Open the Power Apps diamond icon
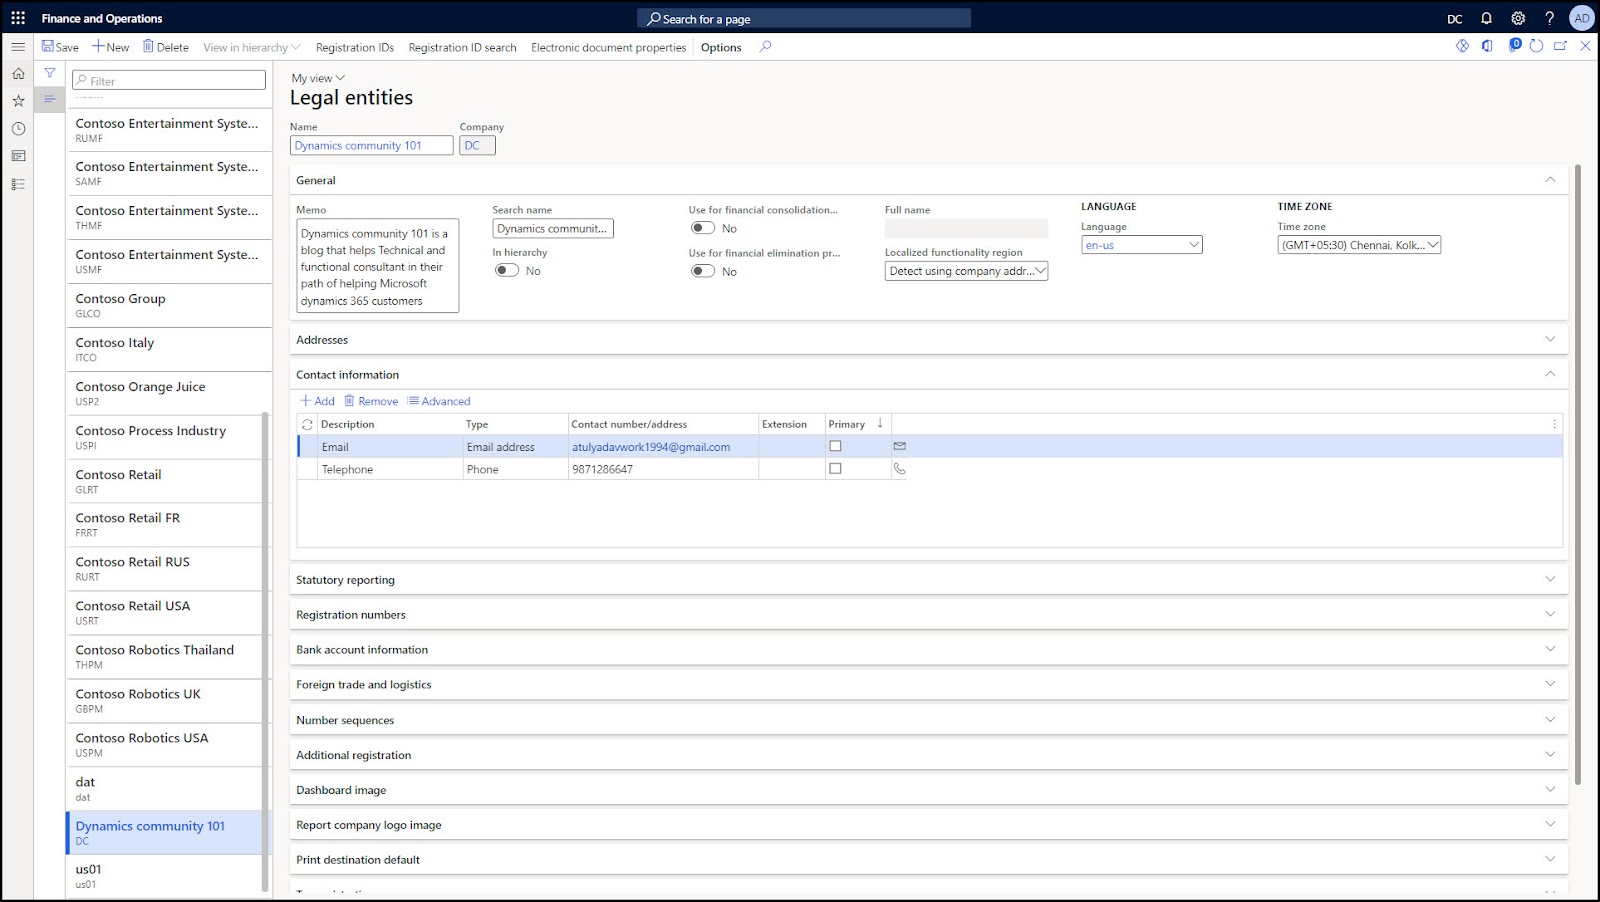Screen dimensions: 1600x902 point(1462,46)
